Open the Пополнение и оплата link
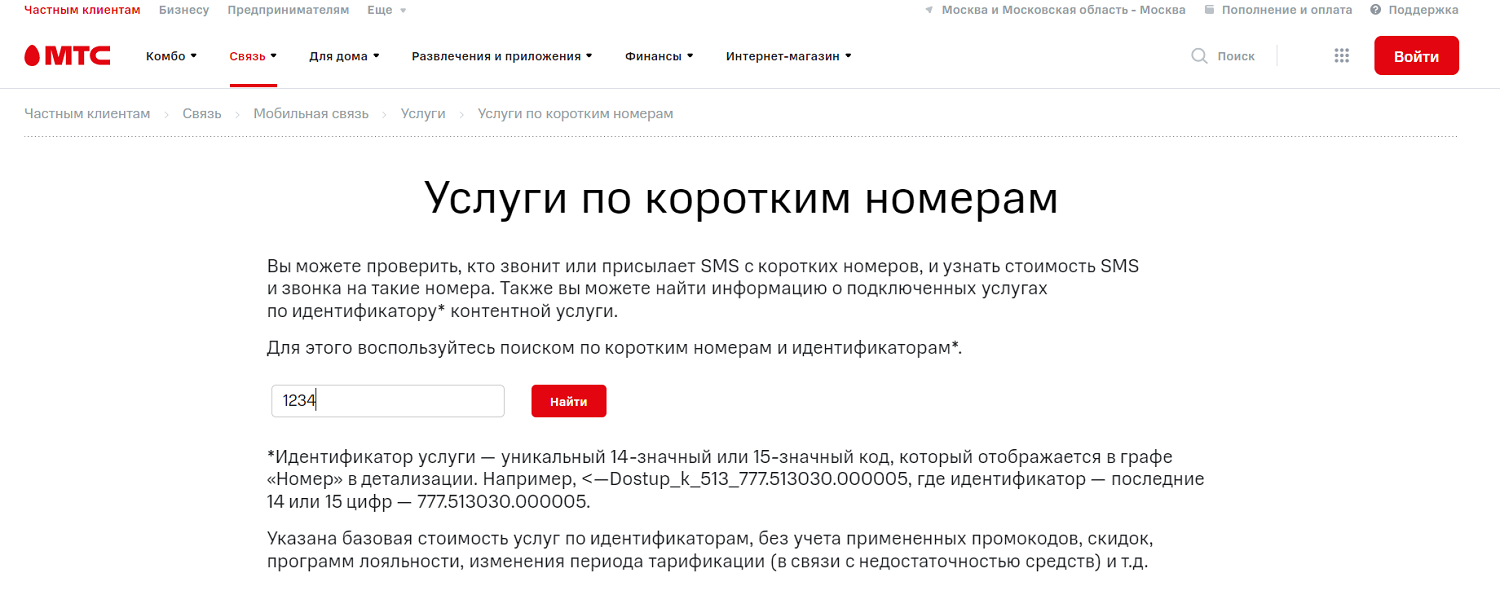The image size is (1500, 595). click(1286, 10)
